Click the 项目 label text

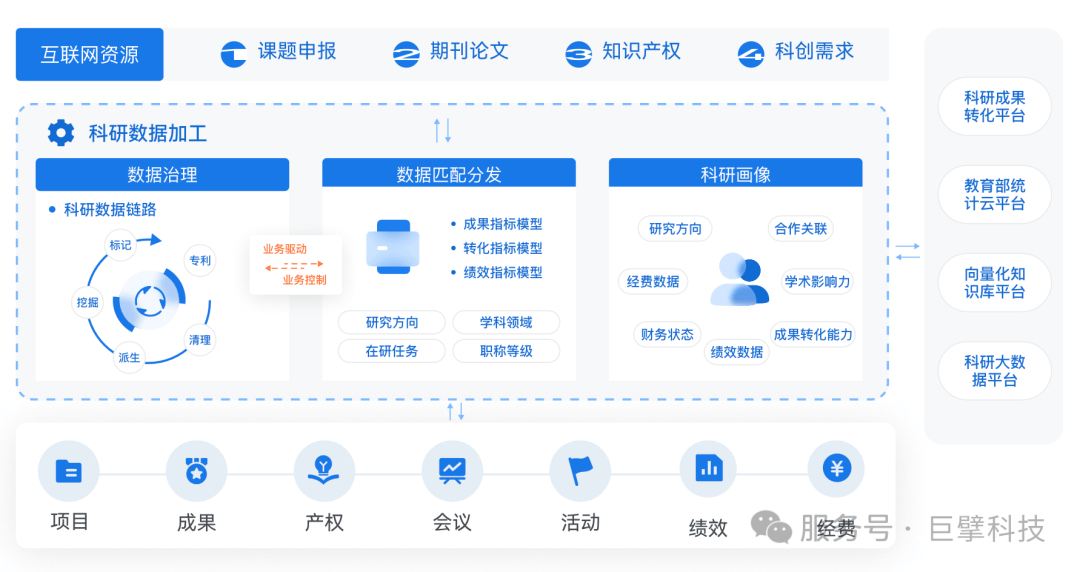pos(69,522)
